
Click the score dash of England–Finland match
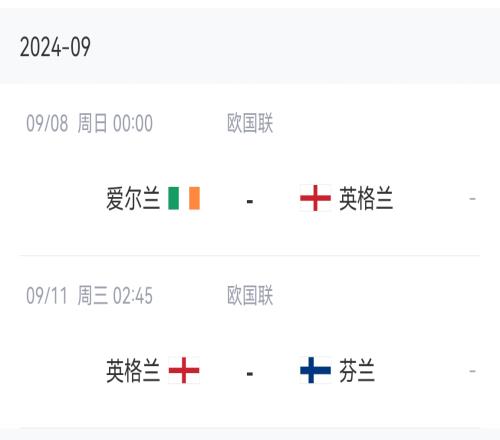(250, 374)
